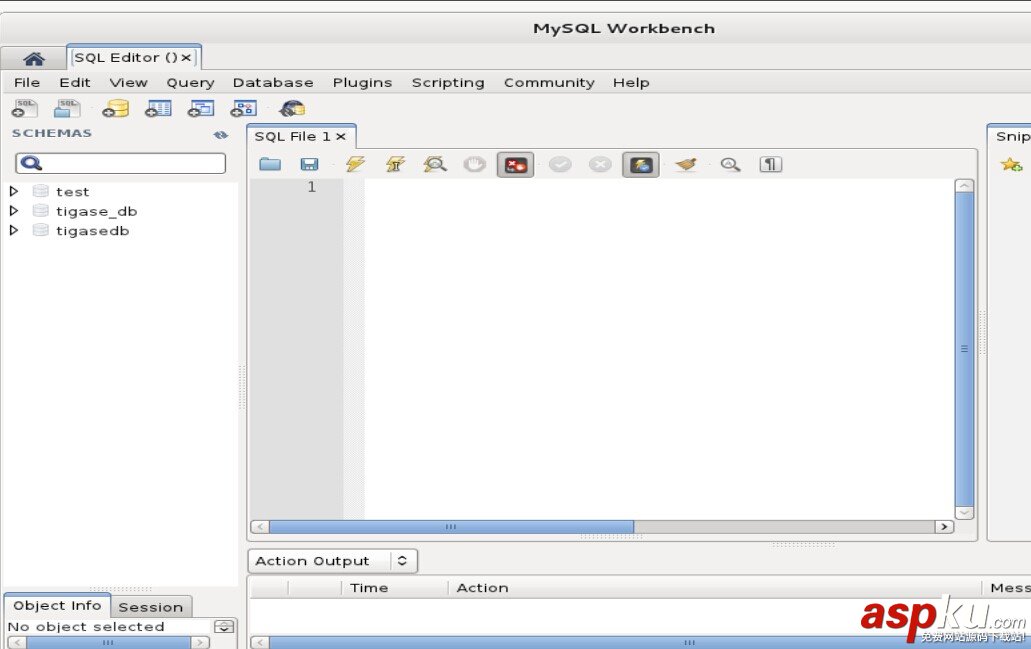Viewport: 1031px width, 649px height.
Task: Execute the script with the lightning bolt icon
Action: point(354,164)
